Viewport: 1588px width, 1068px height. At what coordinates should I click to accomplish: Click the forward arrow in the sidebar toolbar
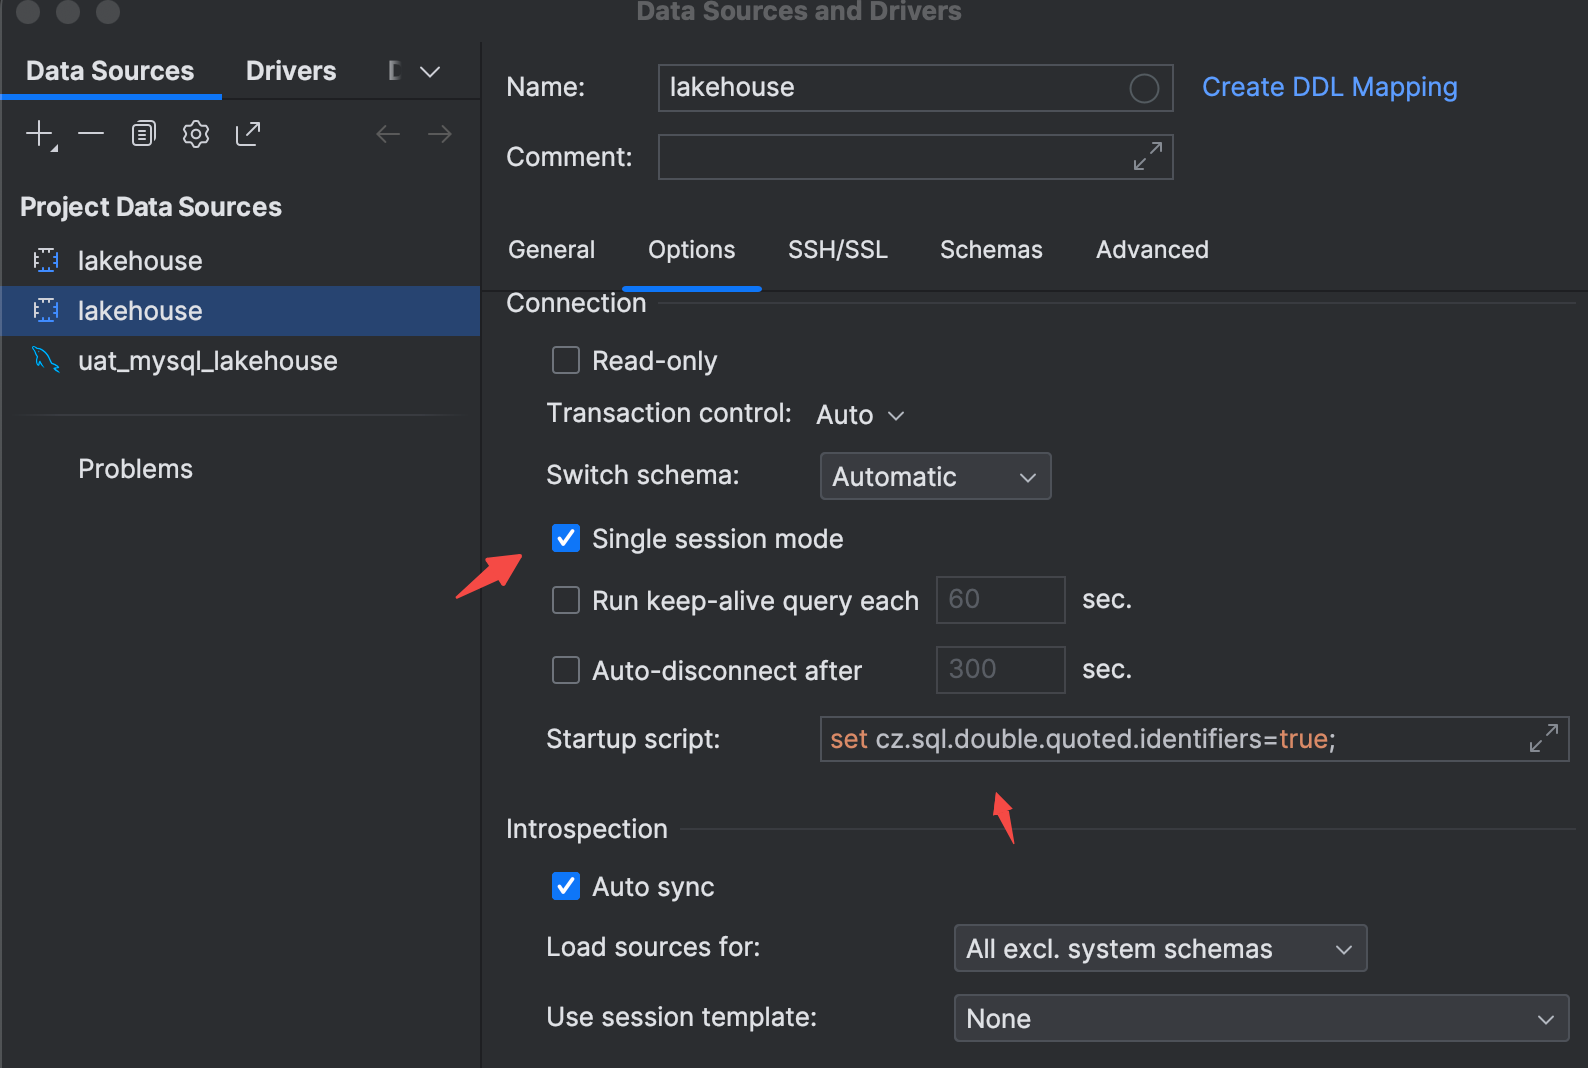(x=440, y=134)
